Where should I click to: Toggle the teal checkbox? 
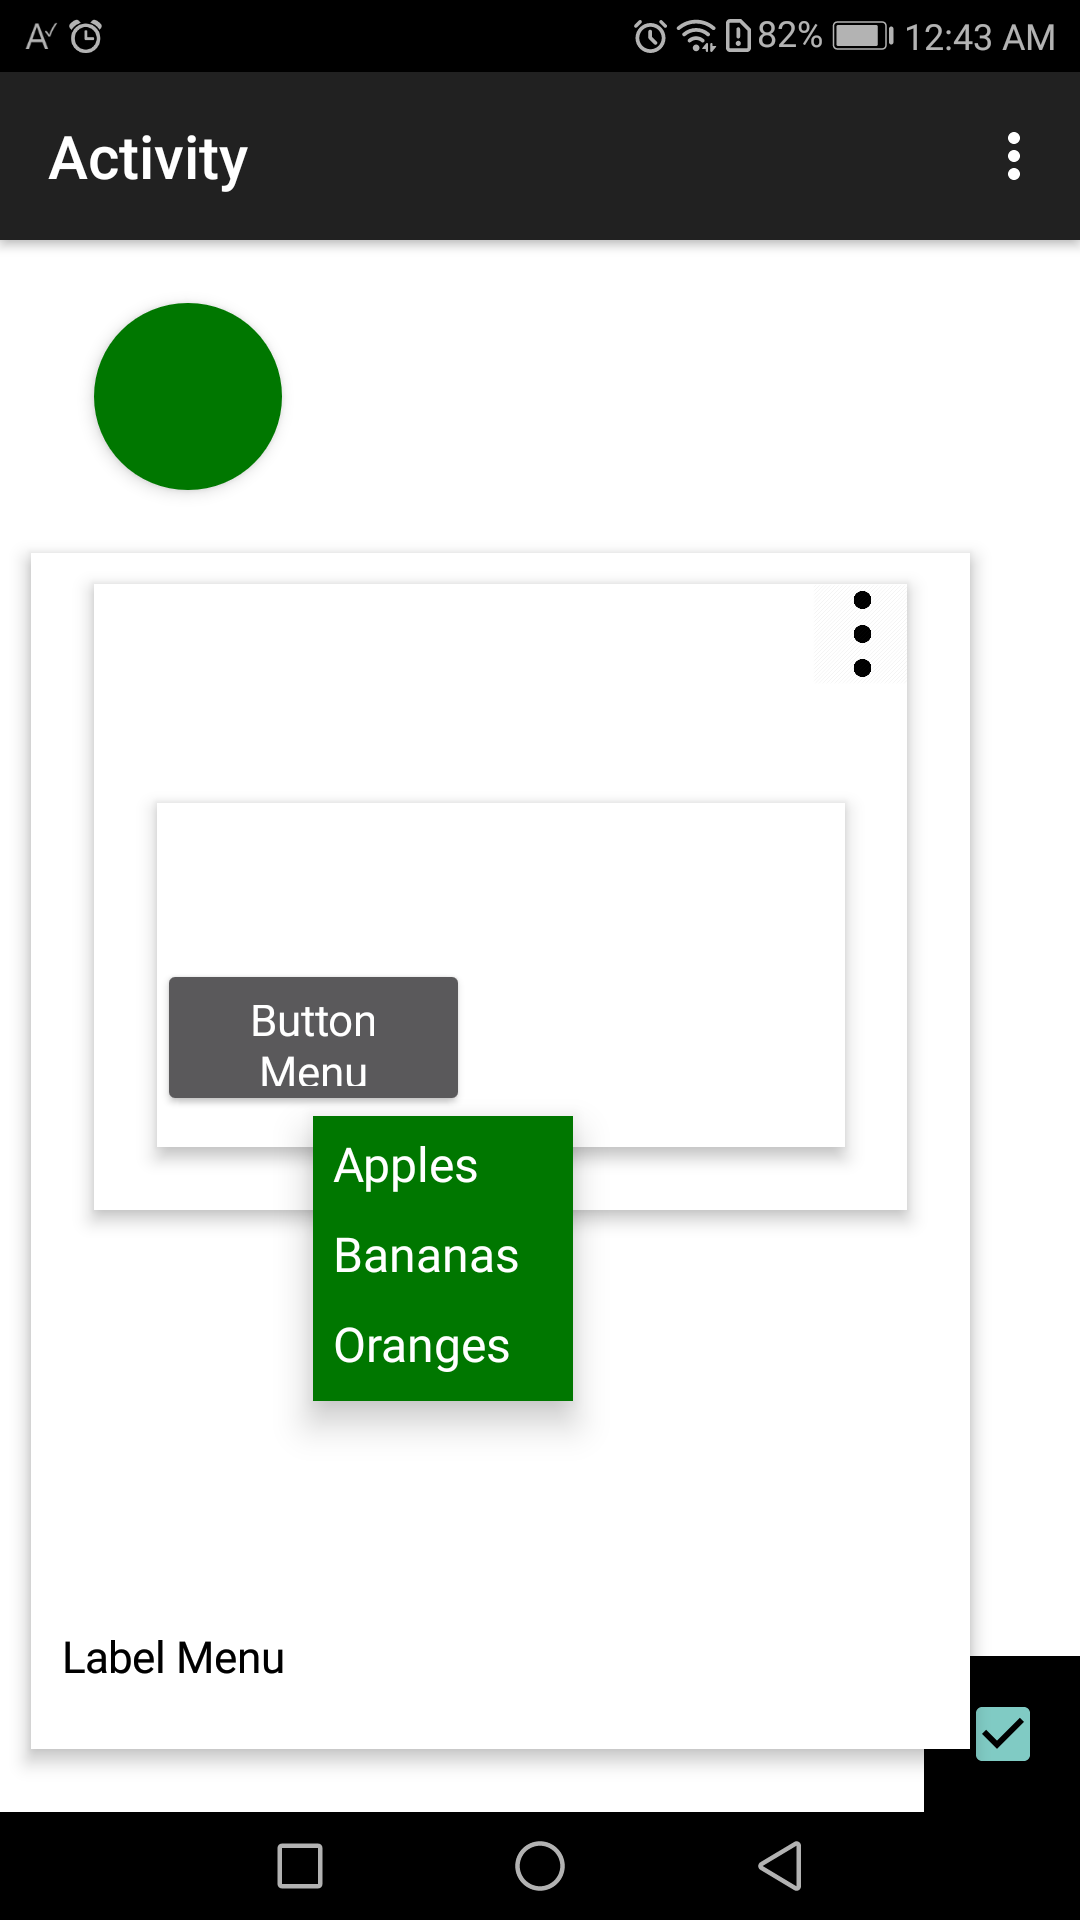(x=1002, y=1733)
